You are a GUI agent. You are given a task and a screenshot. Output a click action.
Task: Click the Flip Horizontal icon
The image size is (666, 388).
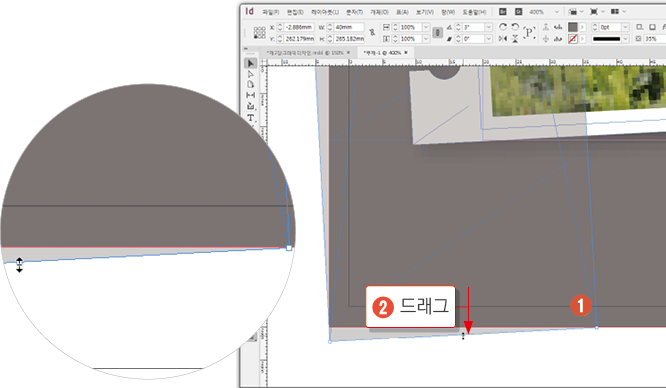503,39
